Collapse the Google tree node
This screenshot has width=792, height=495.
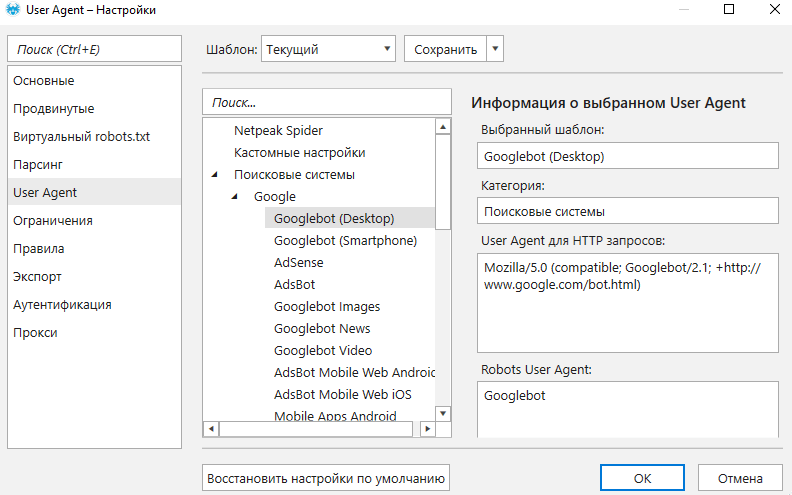235,196
